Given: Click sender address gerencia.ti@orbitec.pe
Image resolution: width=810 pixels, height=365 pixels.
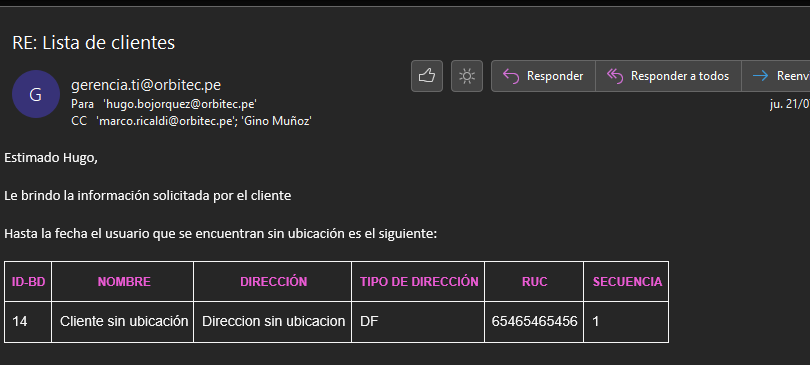Looking at the screenshot, I should point(146,85).
